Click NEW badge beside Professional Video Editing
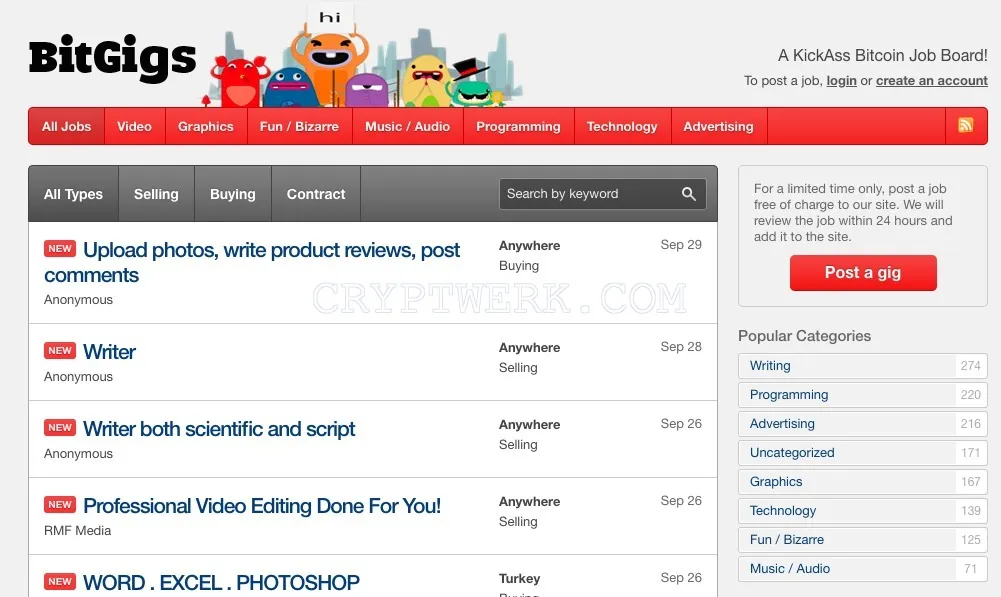1001x597 pixels. coord(60,504)
